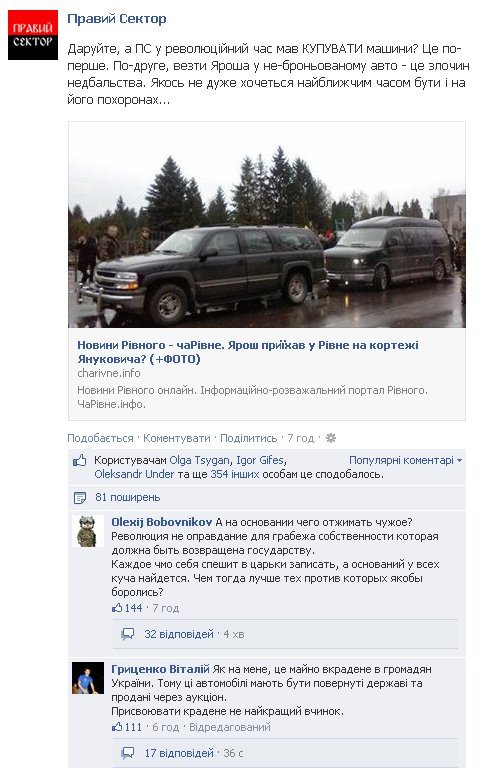Click the thumbs-up icon beside the likers list
498x768 pixels.
coord(79,460)
